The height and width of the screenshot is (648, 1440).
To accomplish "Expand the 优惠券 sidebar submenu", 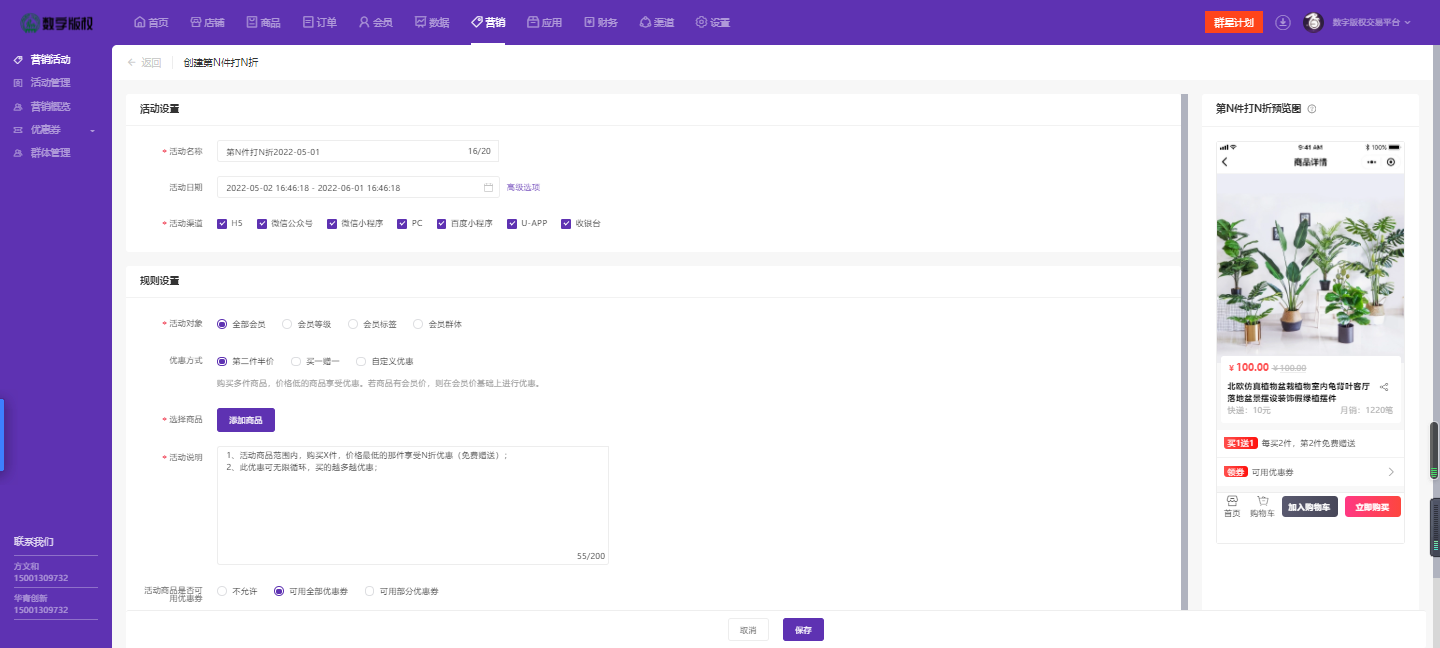I will tap(55, 130).
